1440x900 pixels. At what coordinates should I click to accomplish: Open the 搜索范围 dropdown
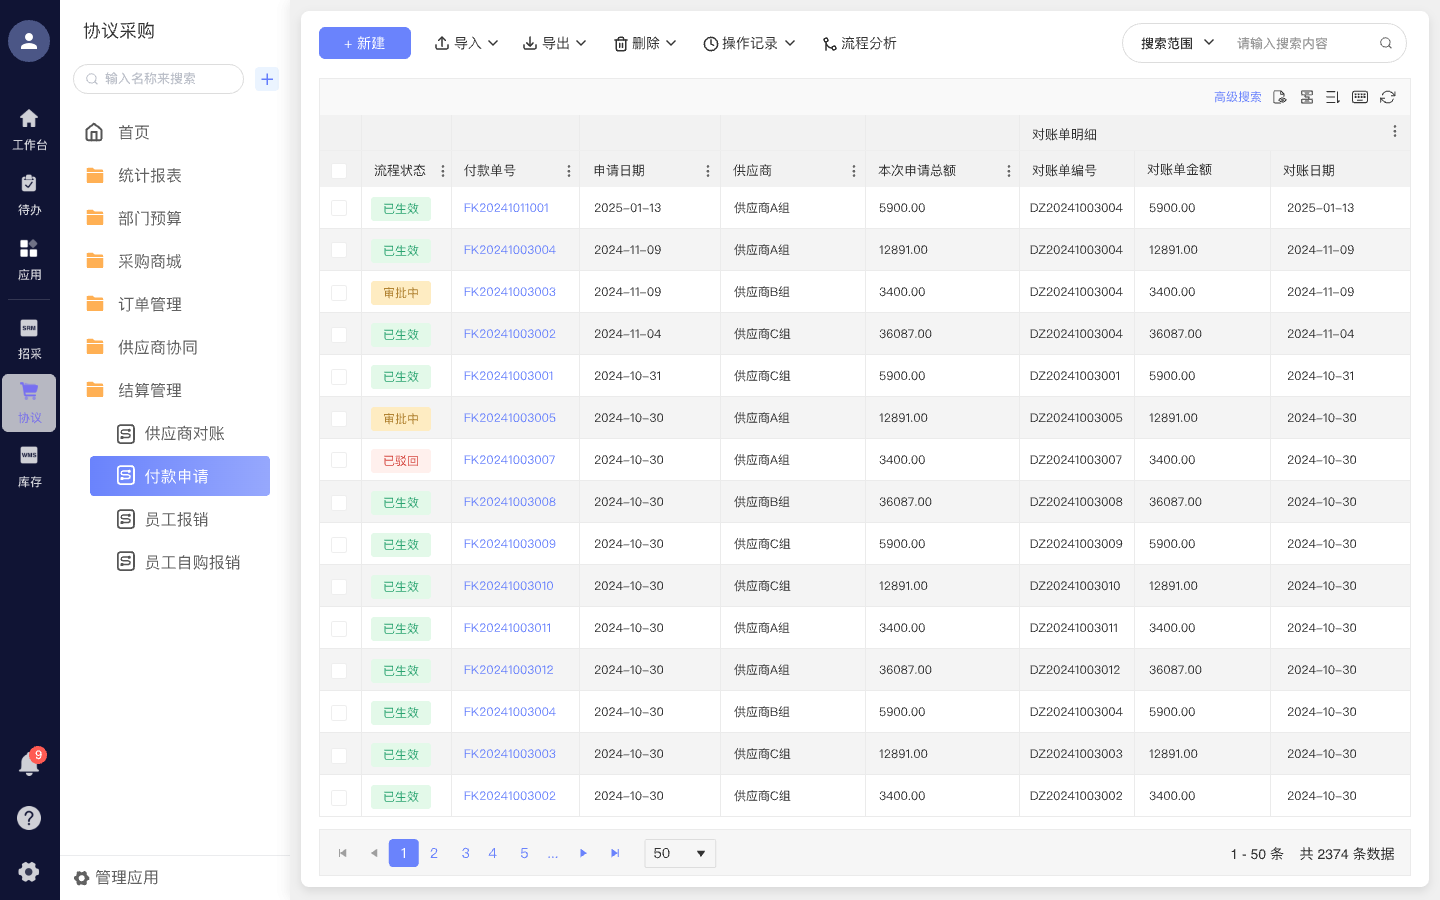1177,43
